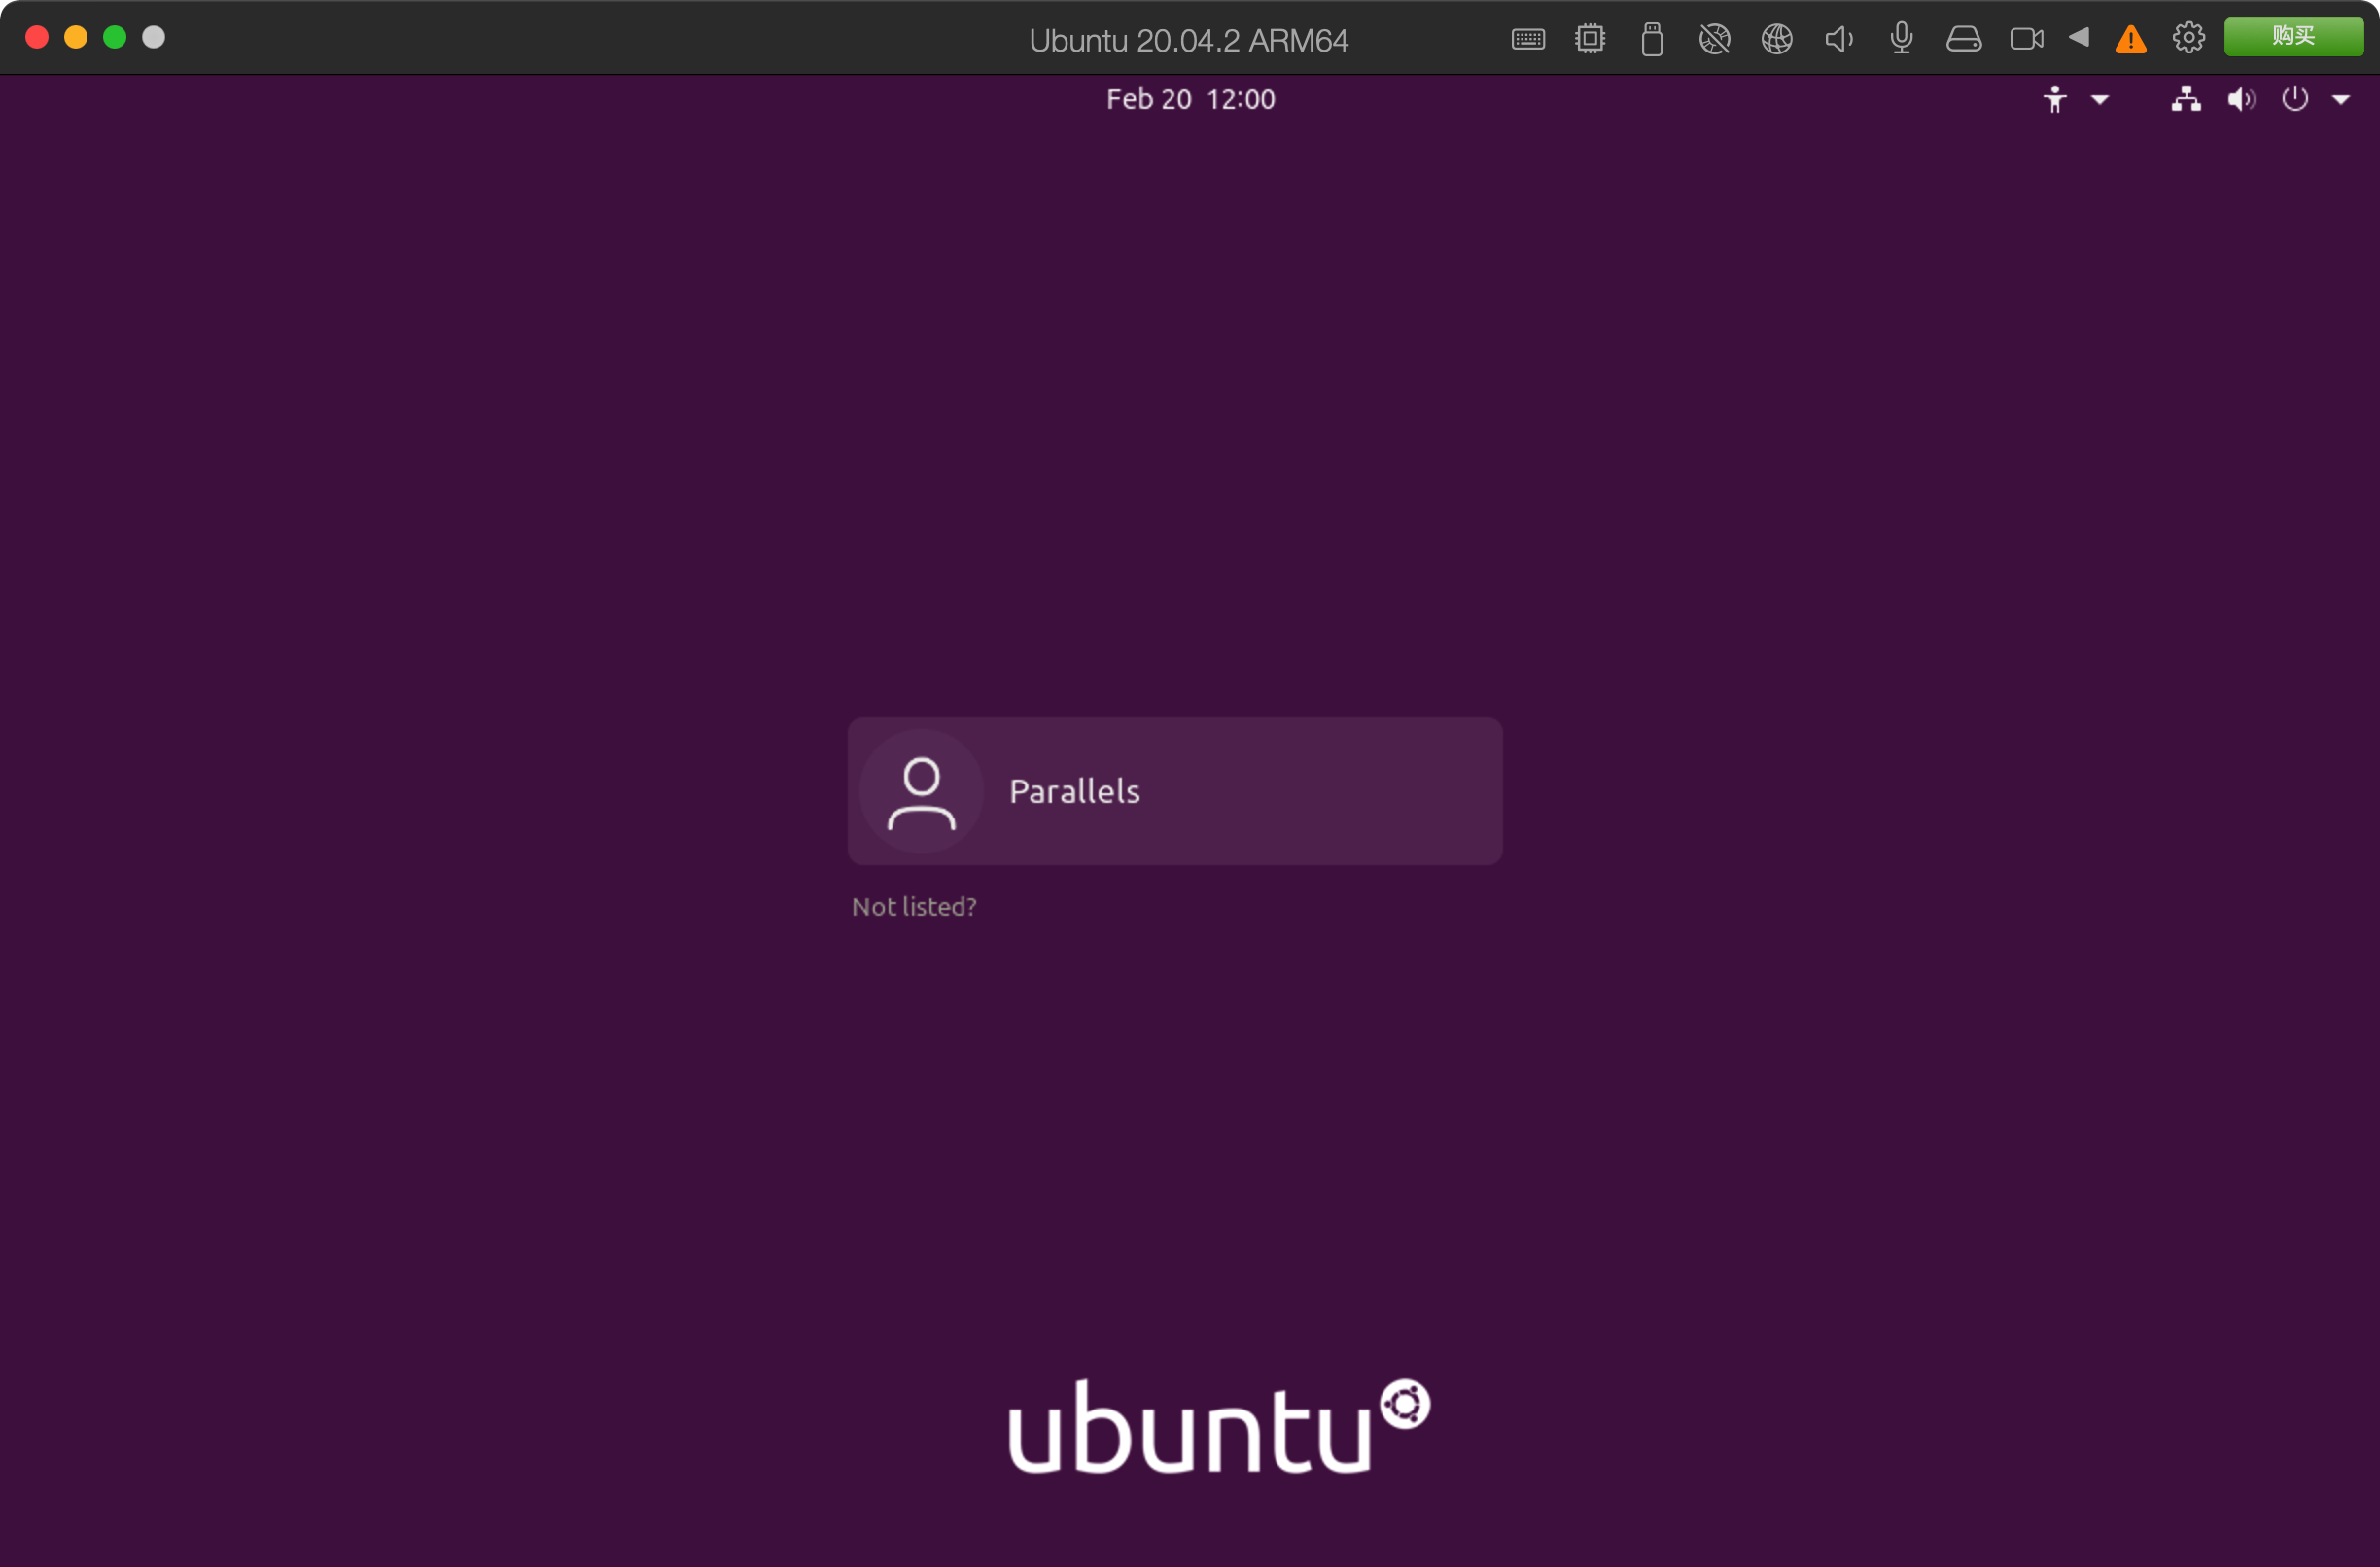Click the crossed-out globe sharing icon
The image size is (2380, 1567).
click(x=1714, y=40)
